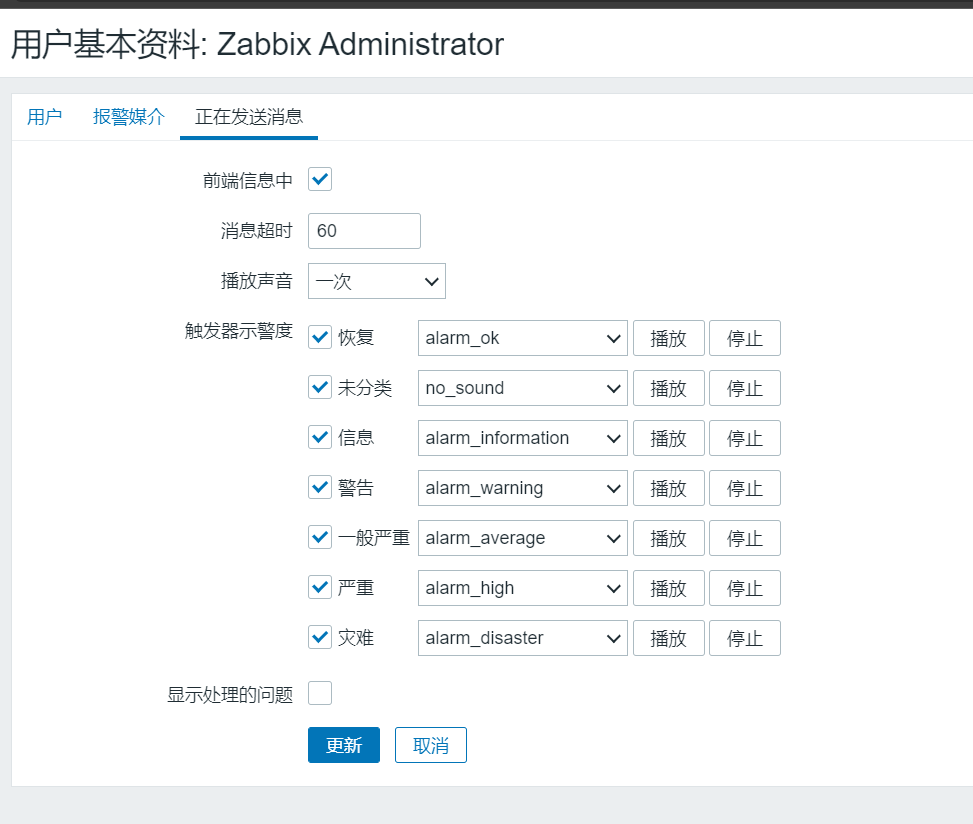Viewport: 973px width, 824px height.
Task: Open the no_sound selection dropdown
Action: [522, 388]
